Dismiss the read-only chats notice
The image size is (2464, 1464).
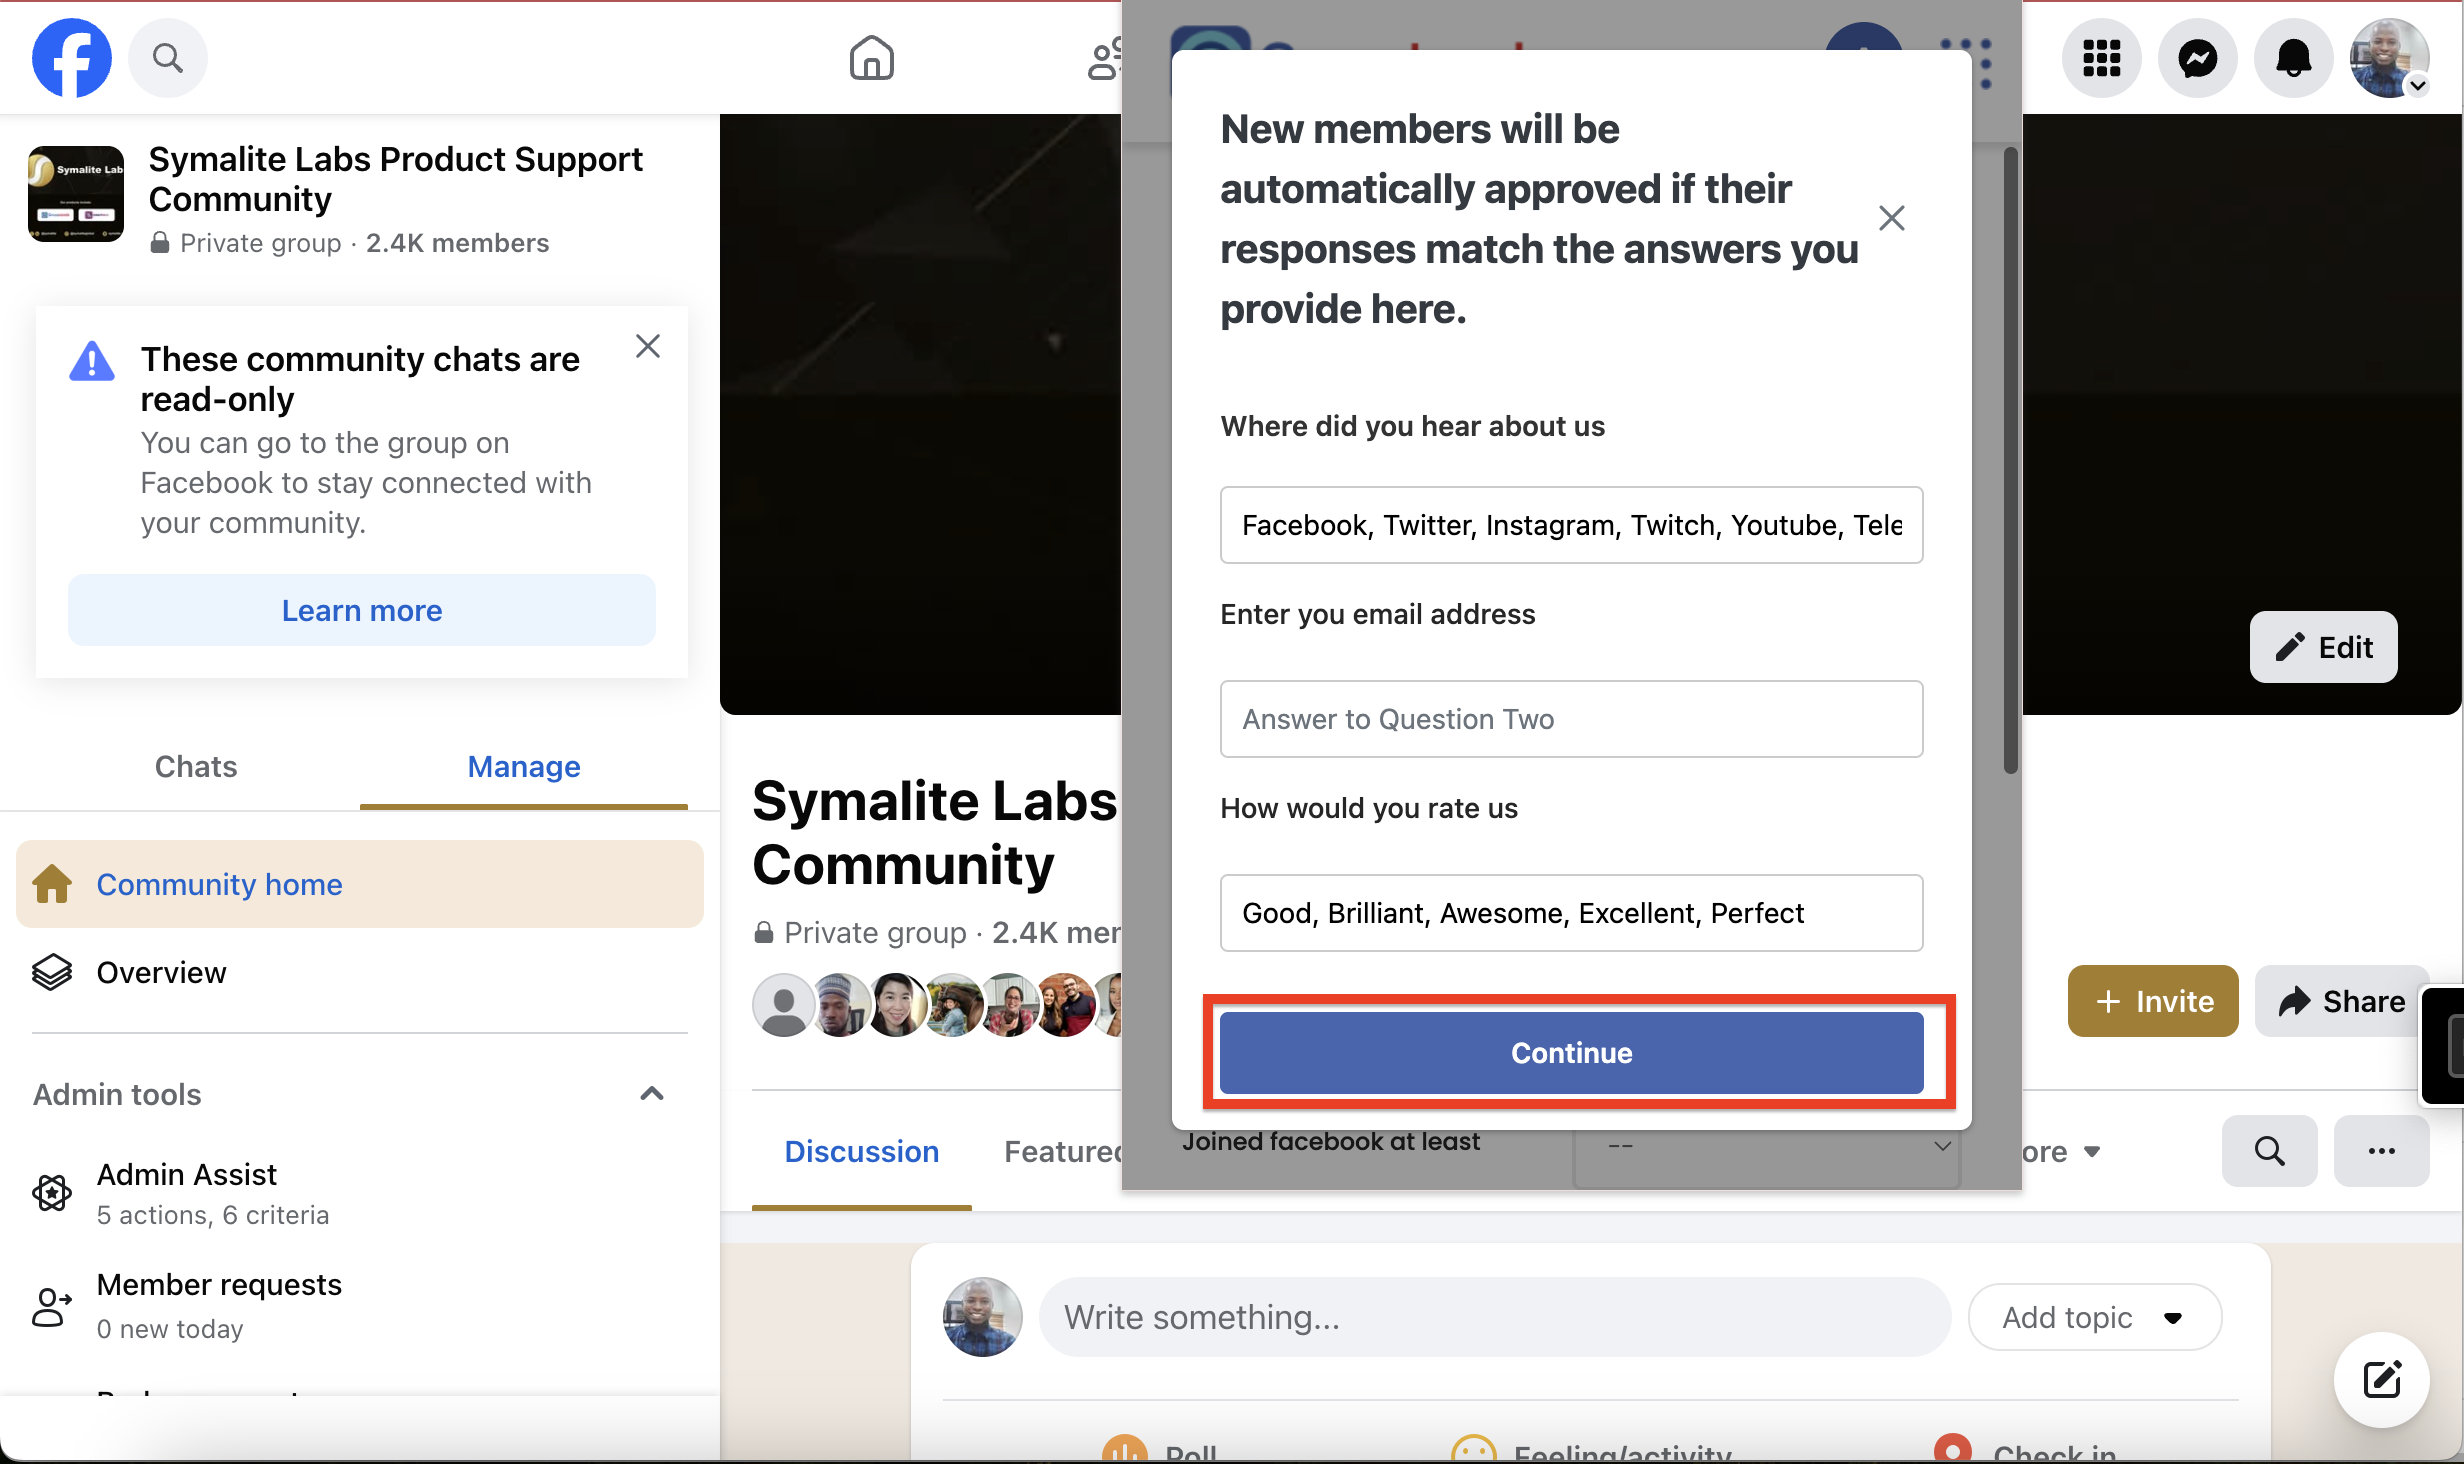pos(648,346)
